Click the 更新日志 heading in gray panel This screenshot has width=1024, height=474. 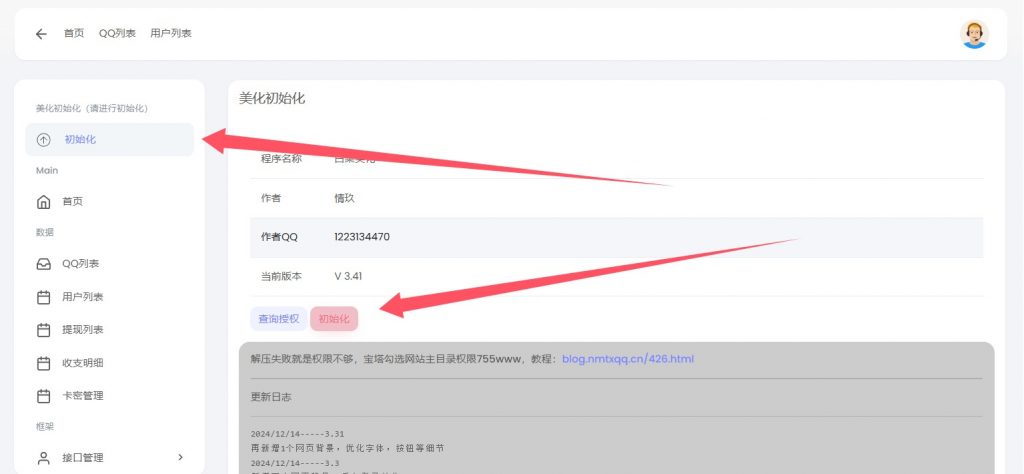click(269, 397)
